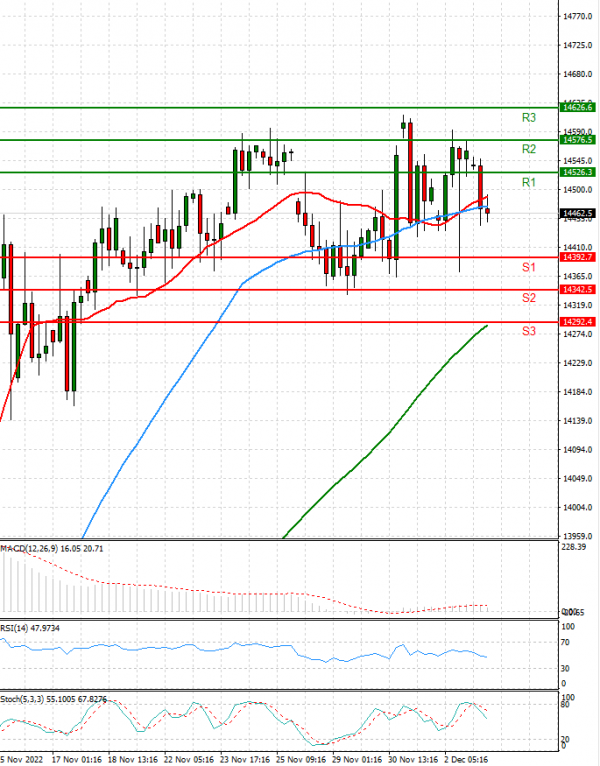Click the RSI 30 level label
Image resolution: width=600 pixels, height=766 pixels.
click(565, 668)
